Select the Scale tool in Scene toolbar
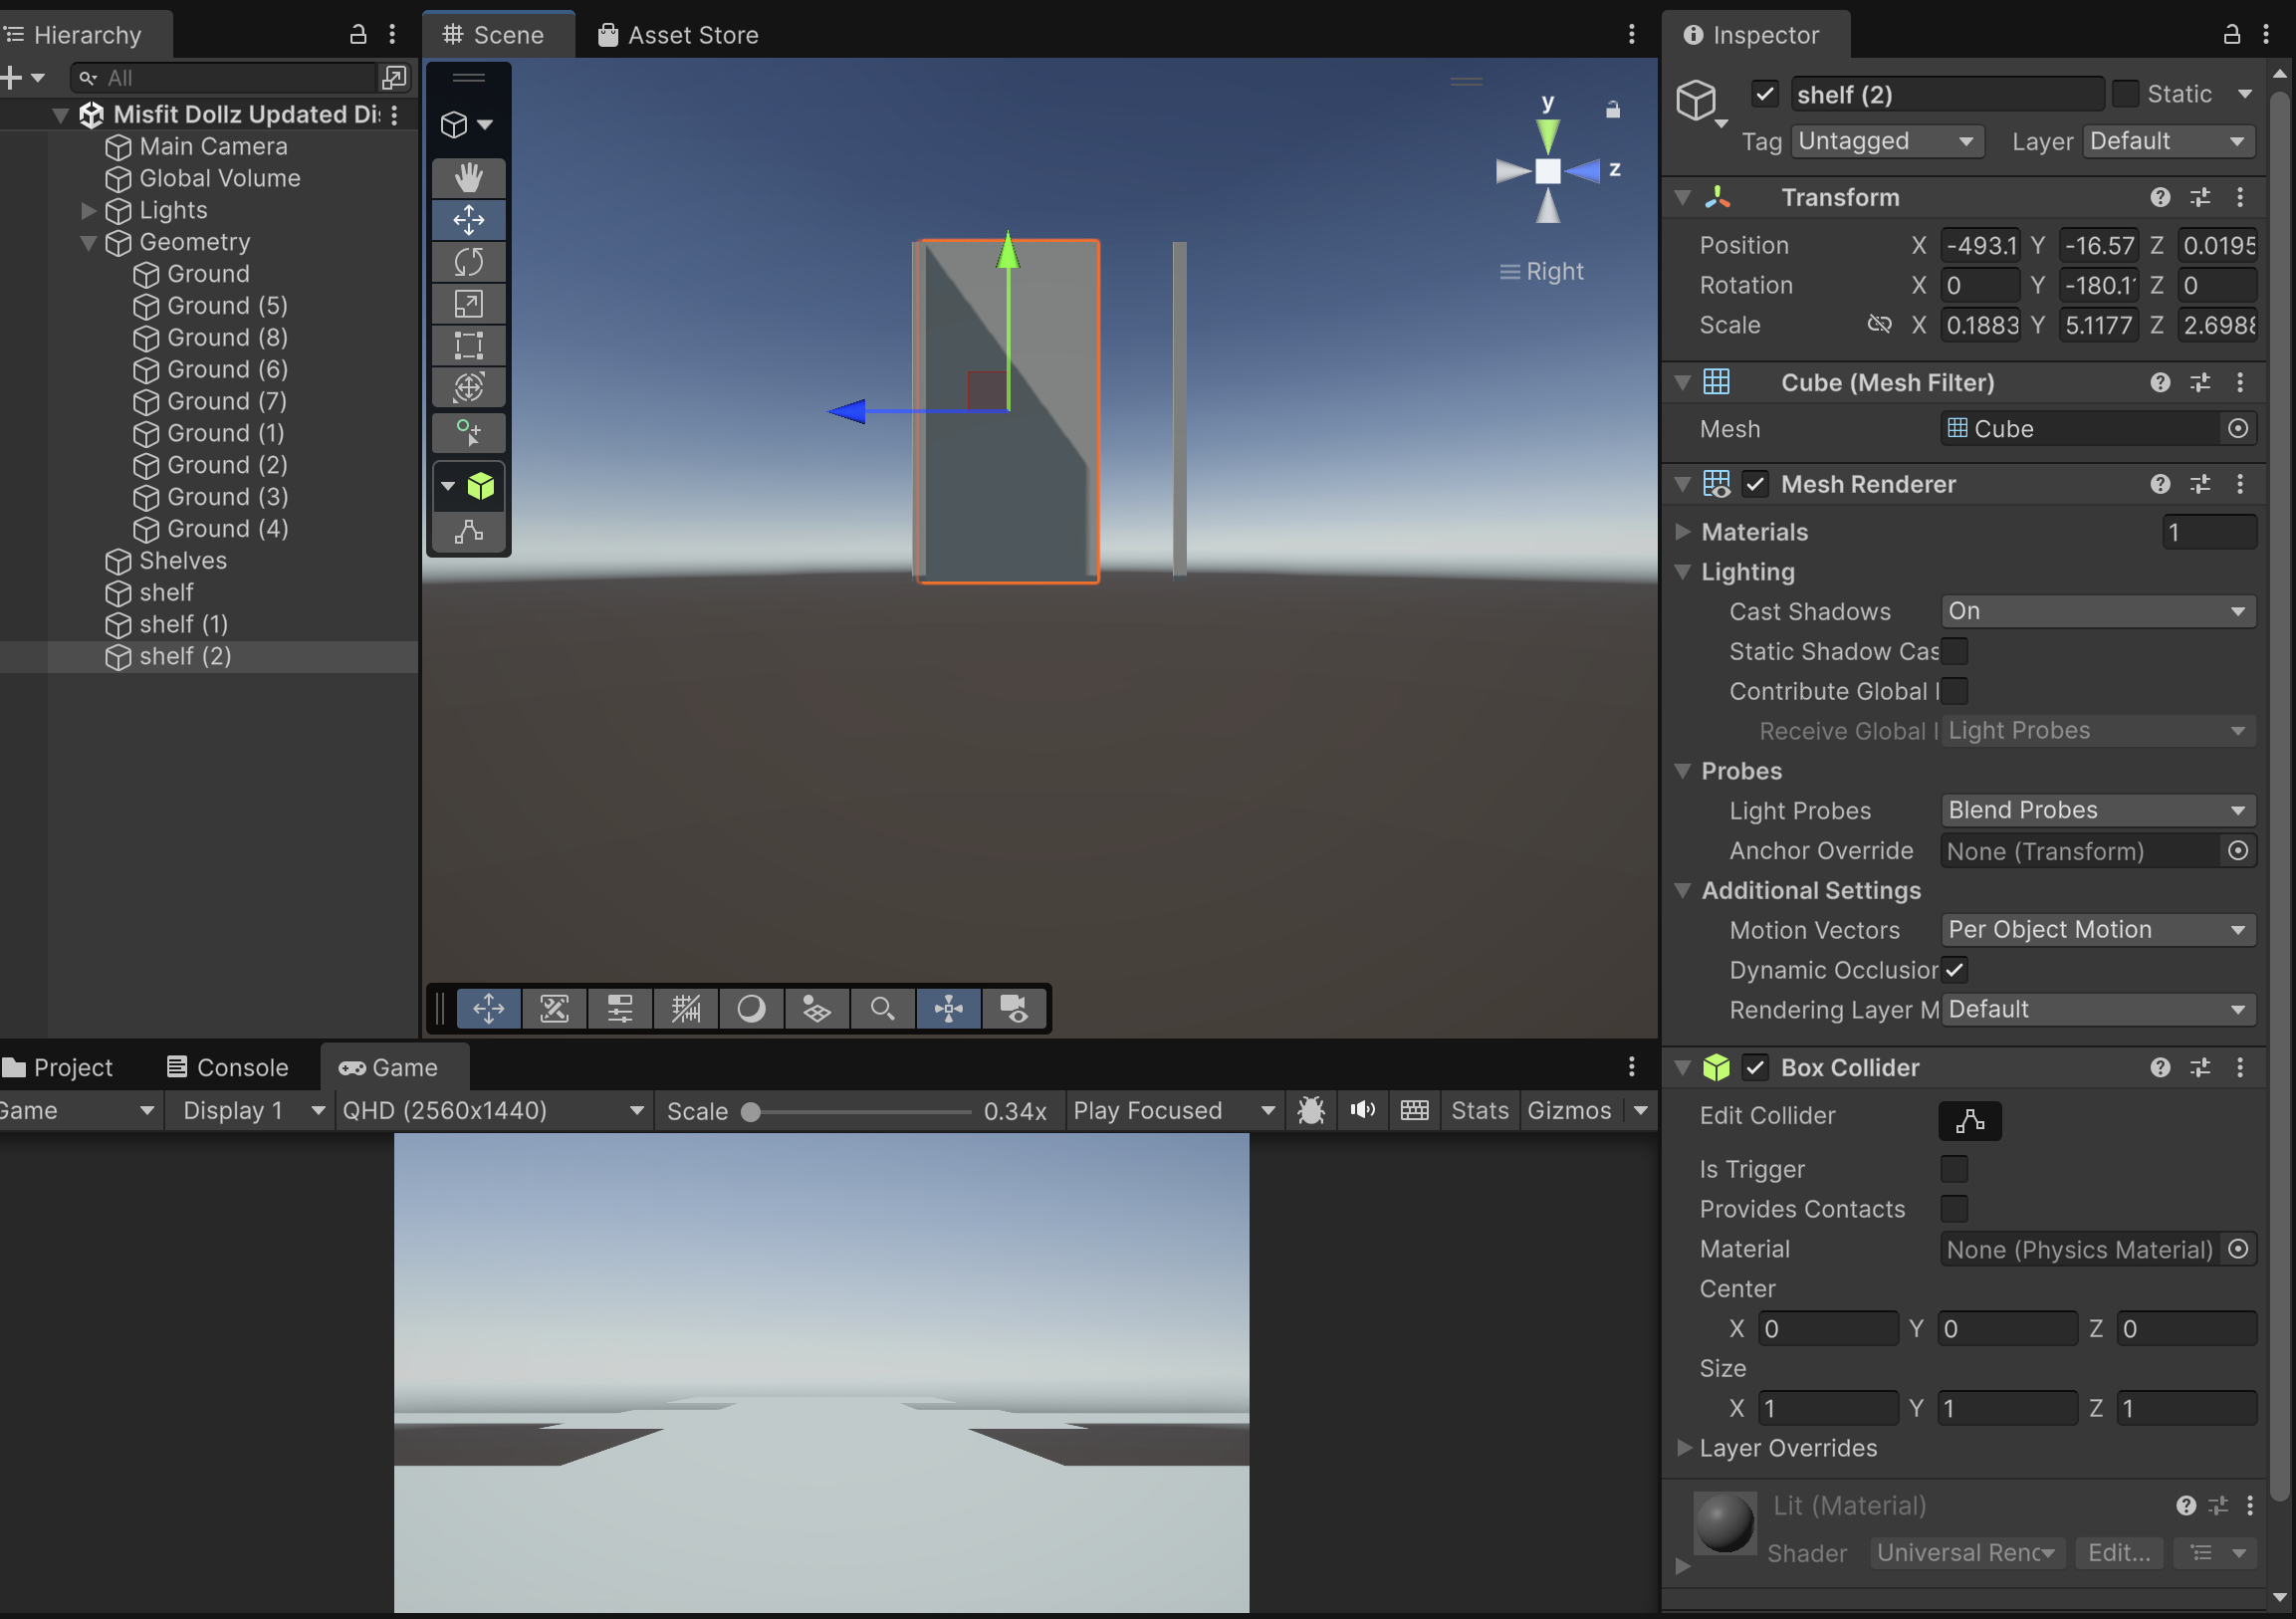This screenshot has width=2296, height=1619. tap(468, 304)
